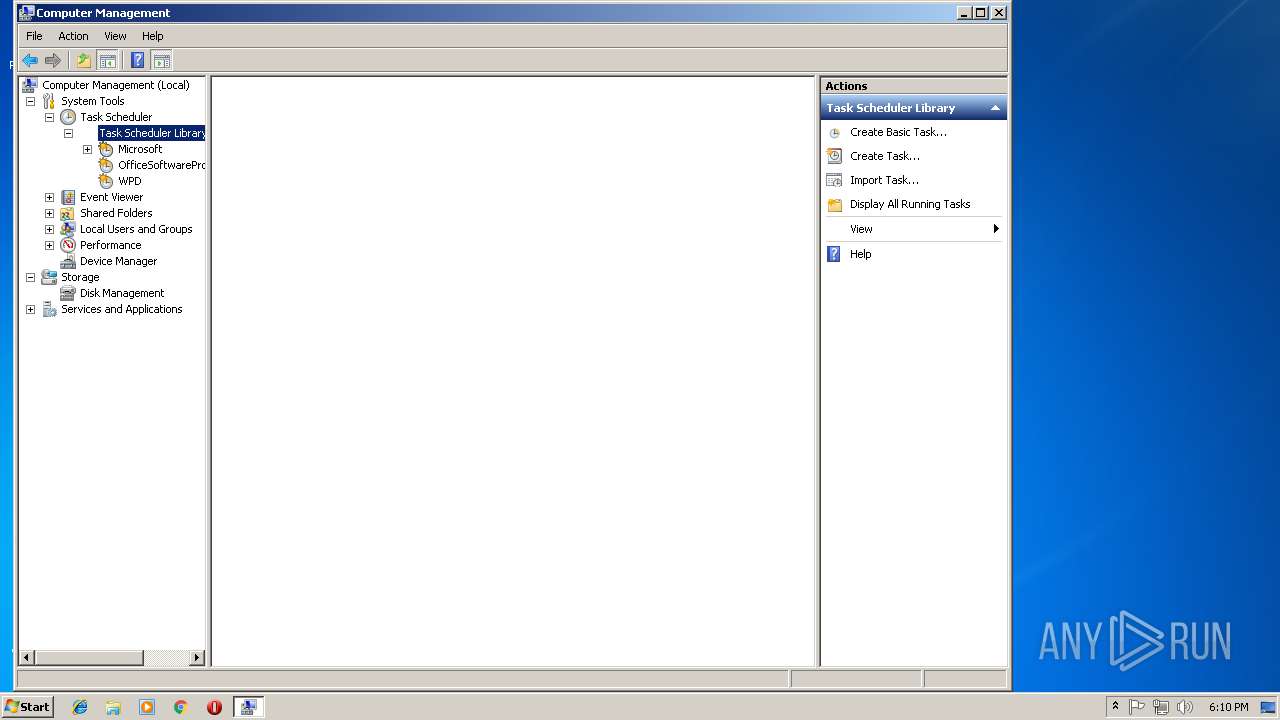The width and height of the screenshot is (1280, 720).
Task: Click the Shared Folders icon
Action: (x=68, y=213)
